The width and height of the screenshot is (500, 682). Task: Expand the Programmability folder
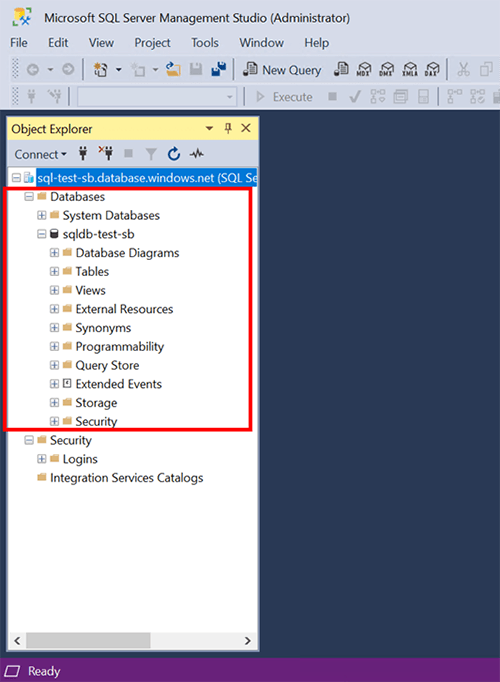pyautogui.click(x=54, y=346)
